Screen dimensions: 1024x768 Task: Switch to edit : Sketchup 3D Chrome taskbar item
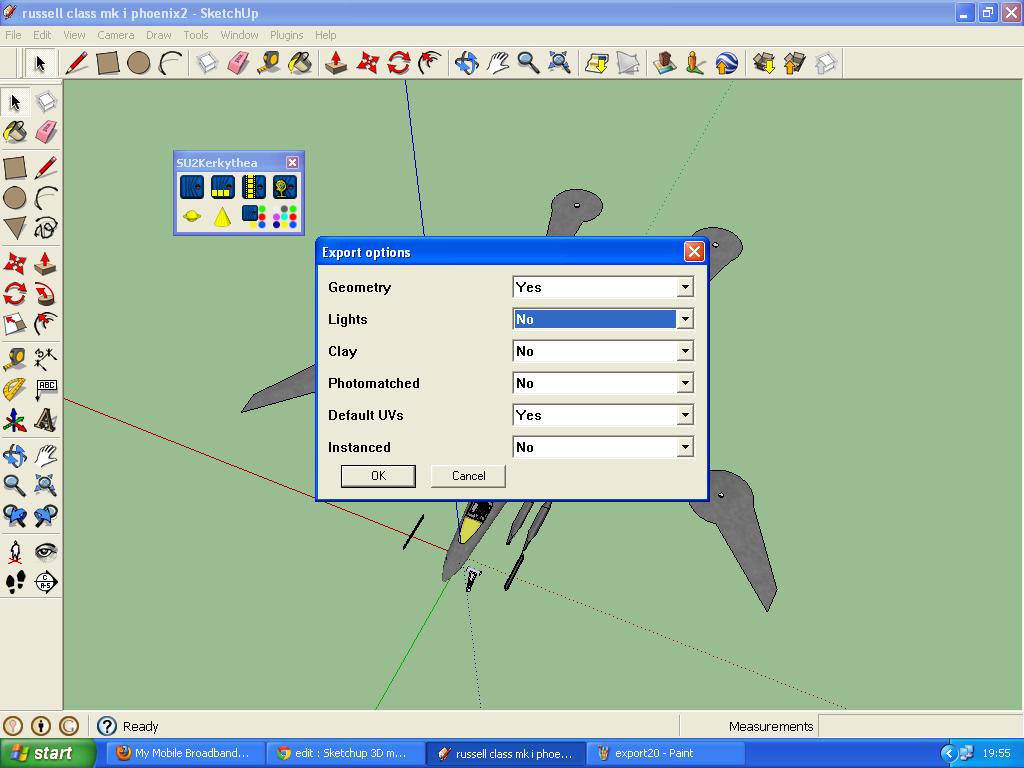pos(346,753)
